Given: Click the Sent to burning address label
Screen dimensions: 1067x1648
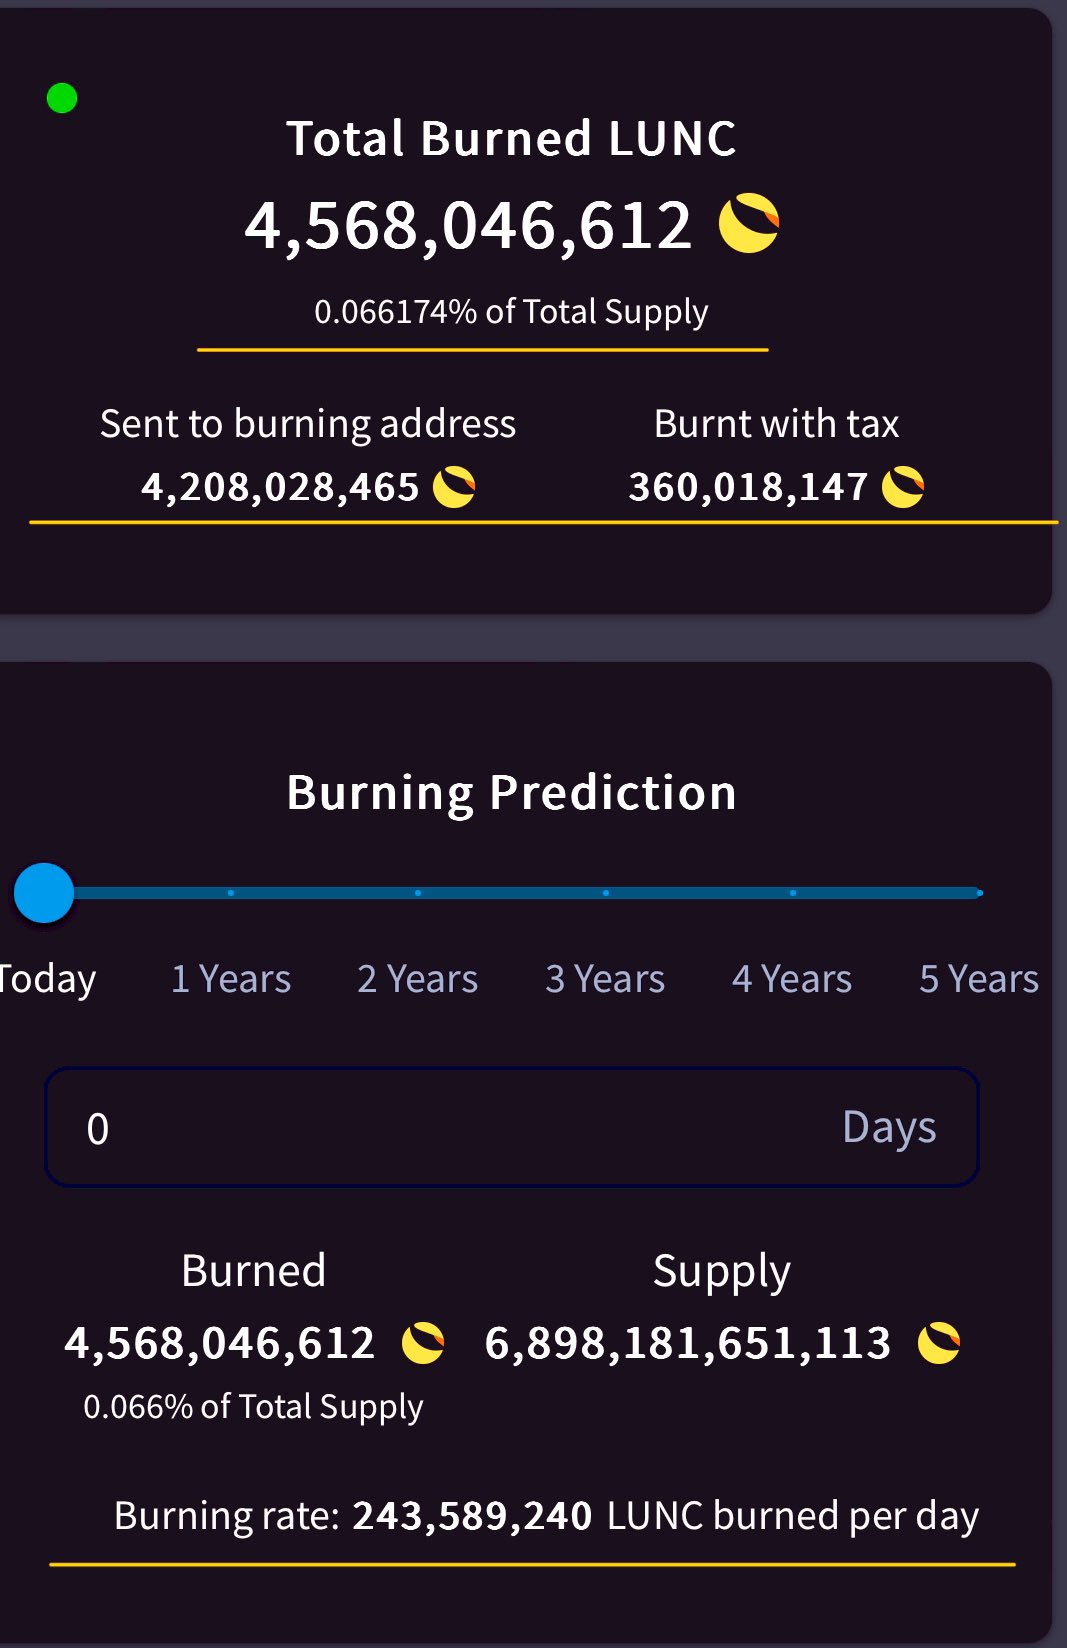Looking at the screenshot, I should 308,424.
